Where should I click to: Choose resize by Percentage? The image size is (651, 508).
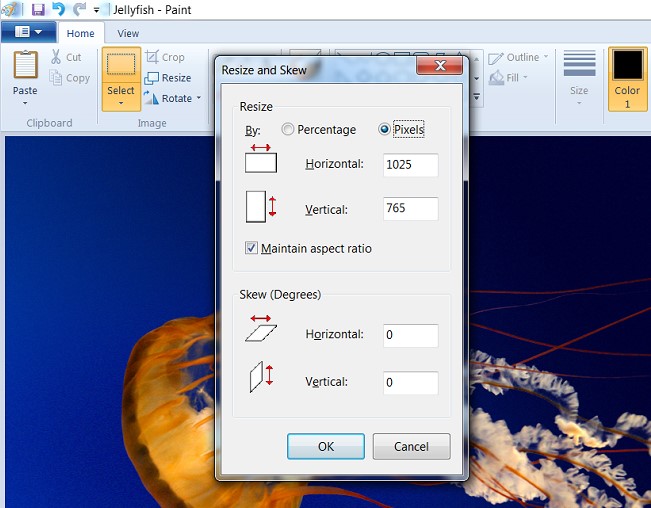pyautogui.click(x=318, y=129)
